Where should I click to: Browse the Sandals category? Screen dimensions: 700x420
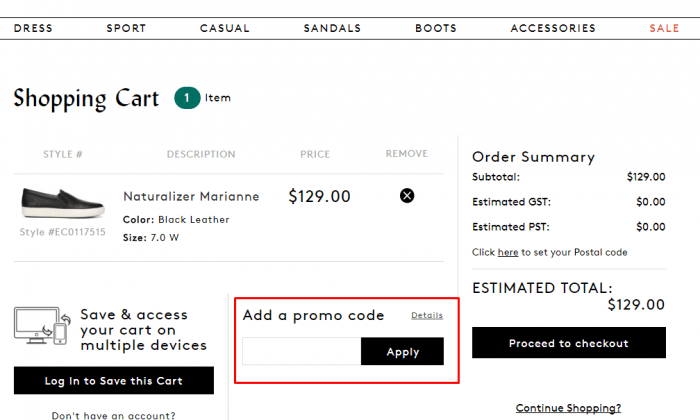point(332,28)
